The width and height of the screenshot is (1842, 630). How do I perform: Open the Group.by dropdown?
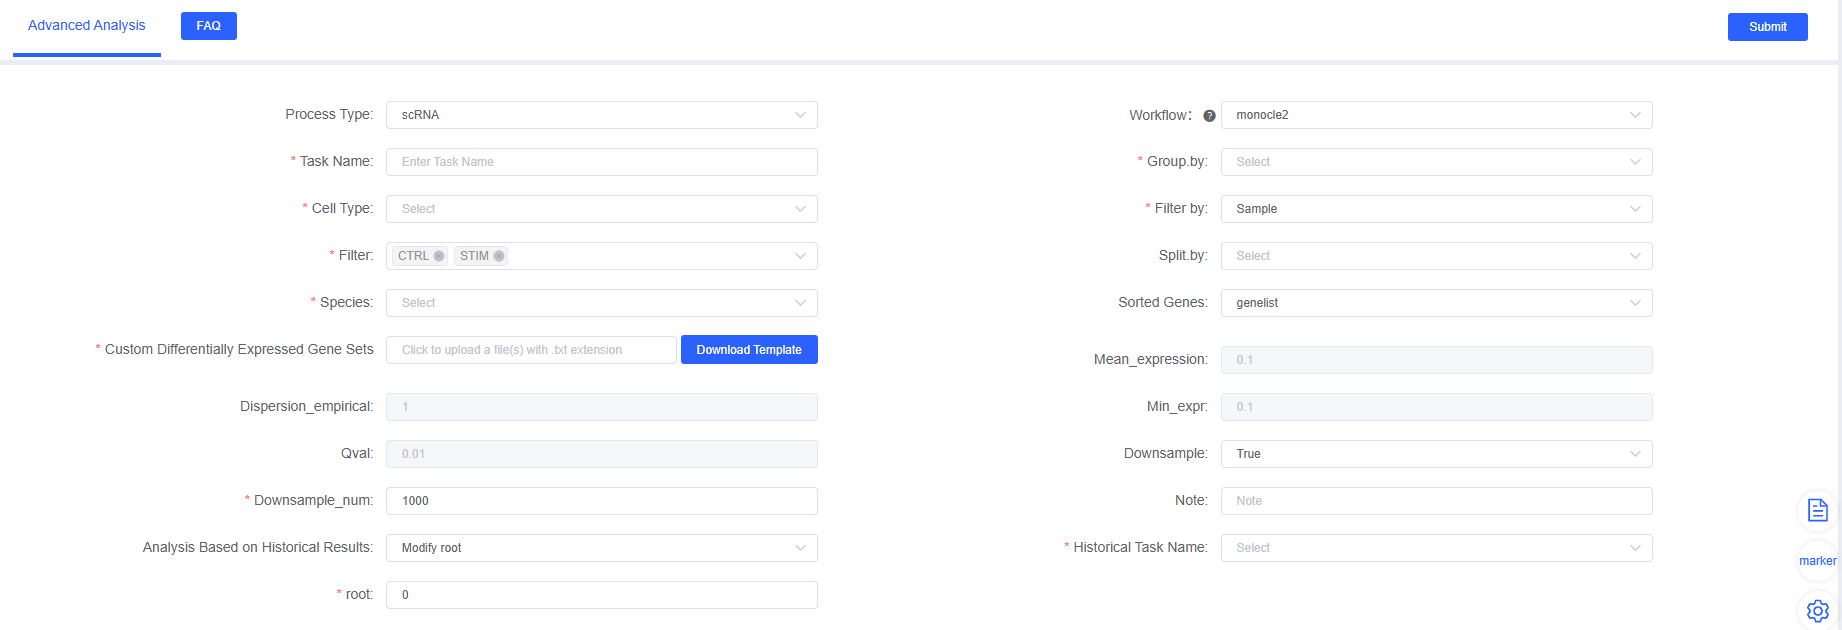[1435, 162]
